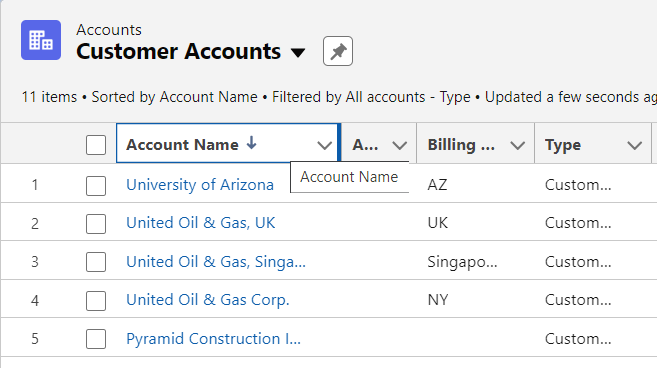Open the truncated A... column chevron
The width and height of the screenshot is (657, 368).
pyautogui.click(x=400, y=145)
